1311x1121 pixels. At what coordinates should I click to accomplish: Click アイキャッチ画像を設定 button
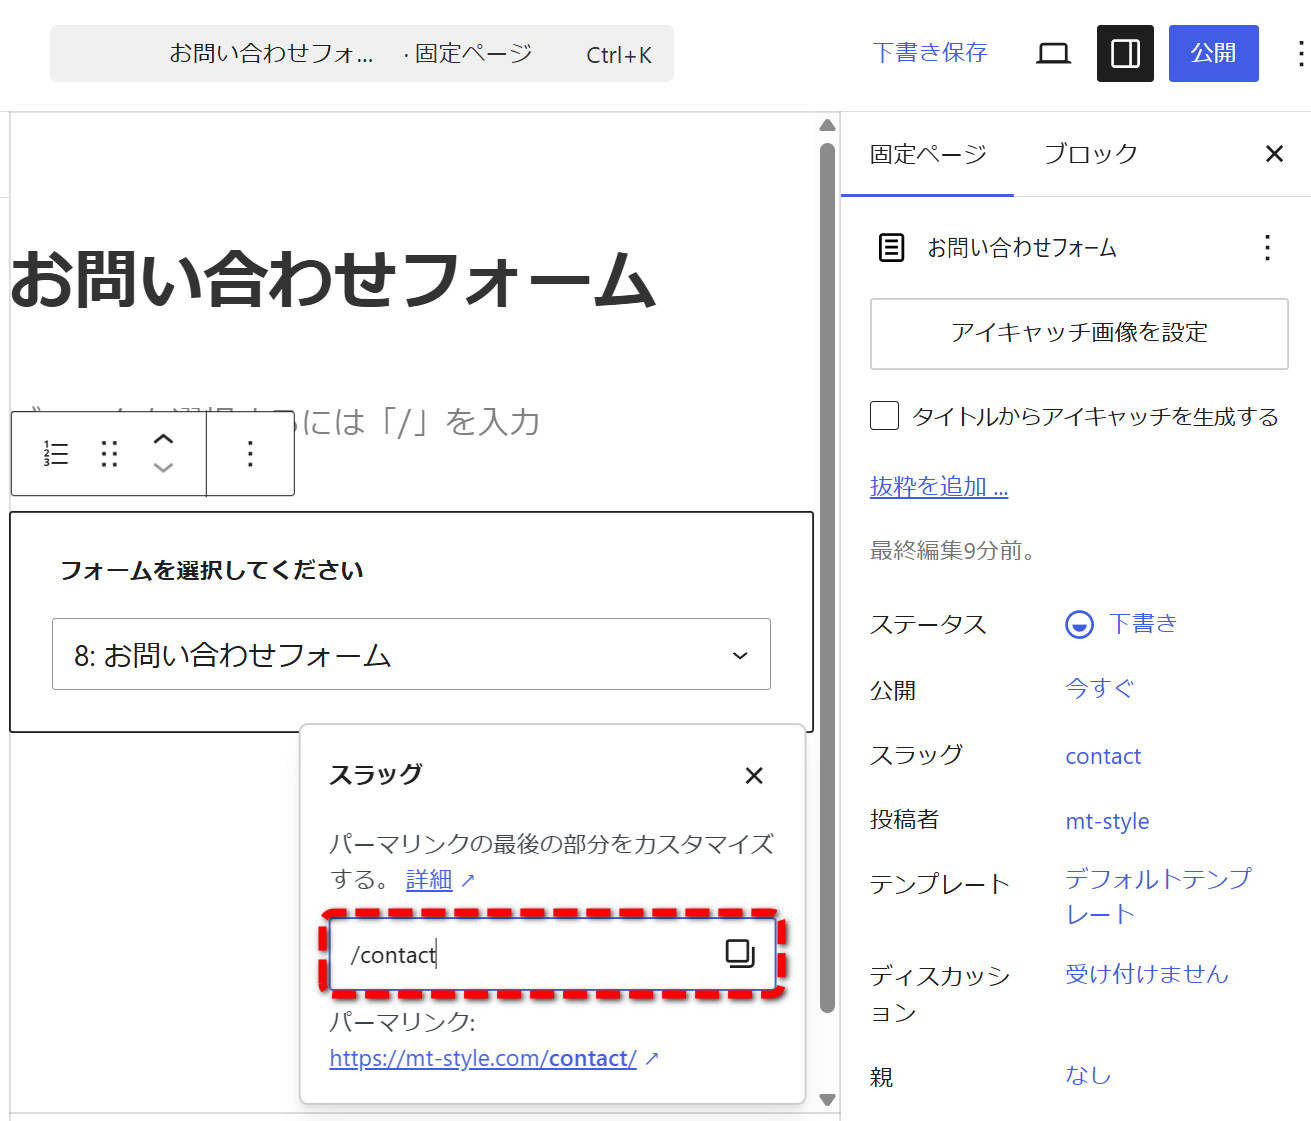1079,333
